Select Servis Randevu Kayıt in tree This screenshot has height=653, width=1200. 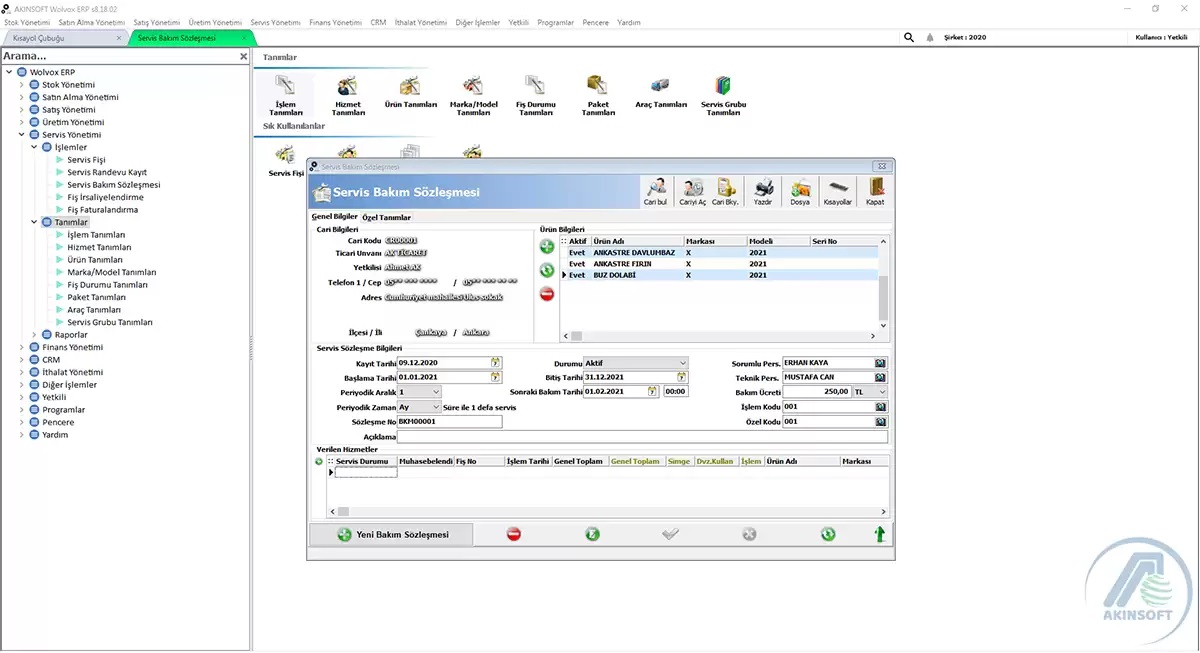click(107, 172)
